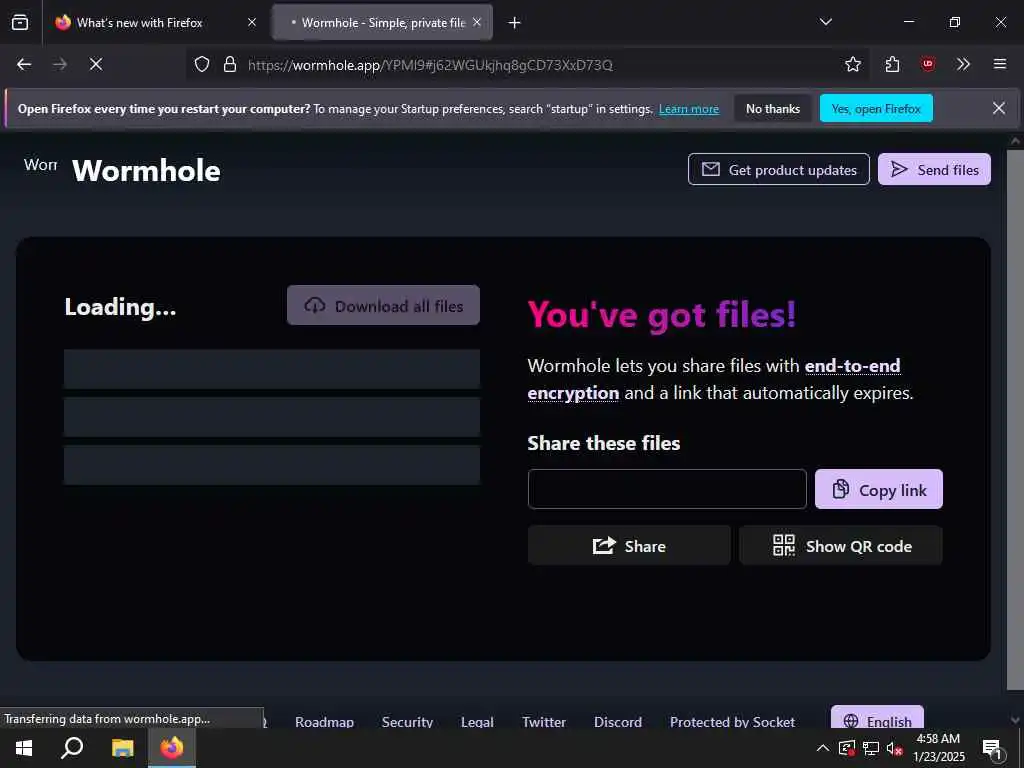This screenshot has height=768, width=1024.
Task: Open the Extensions puzzle icon
Action: click(892, 64)
